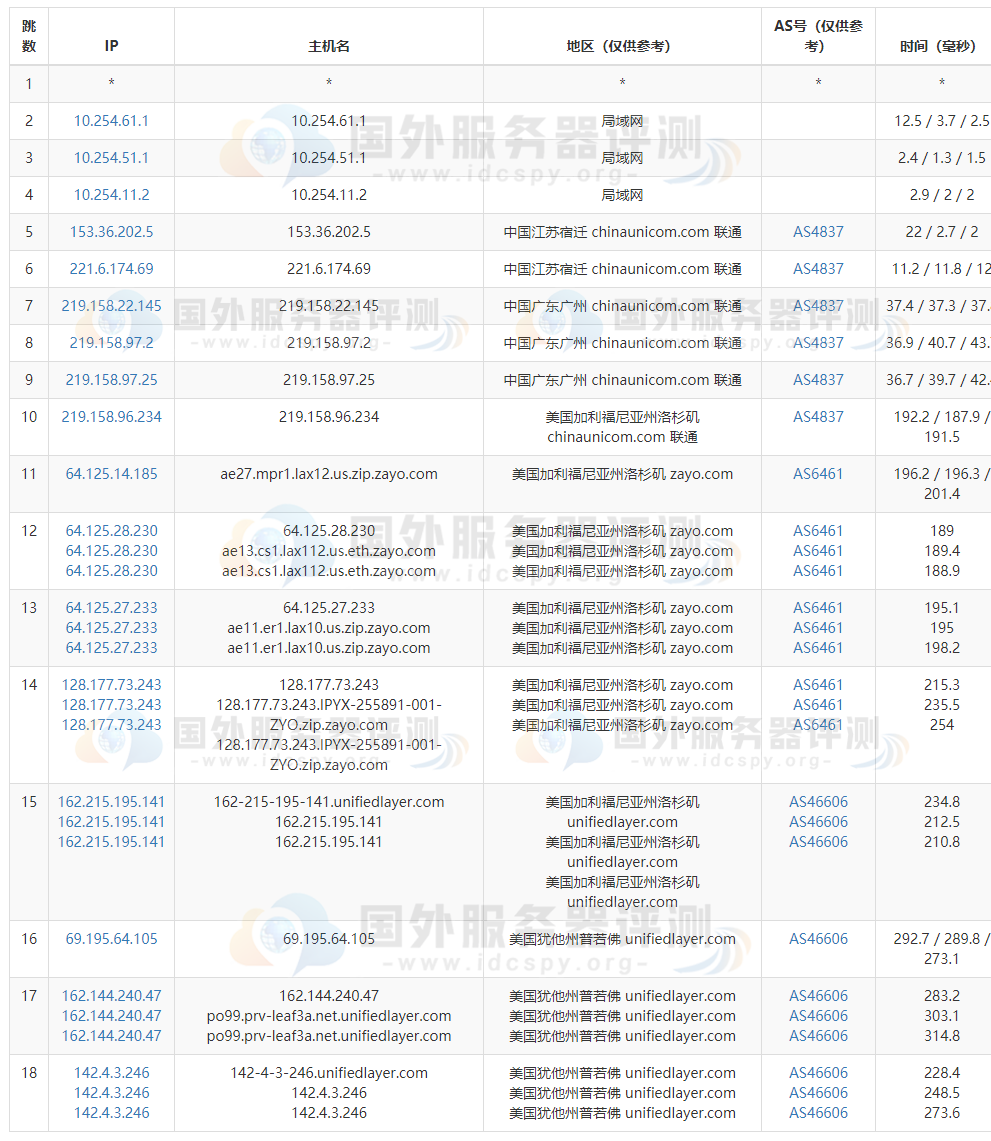Follow the 153.36.202.5 IP link
This screenshot has width=991, height=1141.
[x=111, y=232]
